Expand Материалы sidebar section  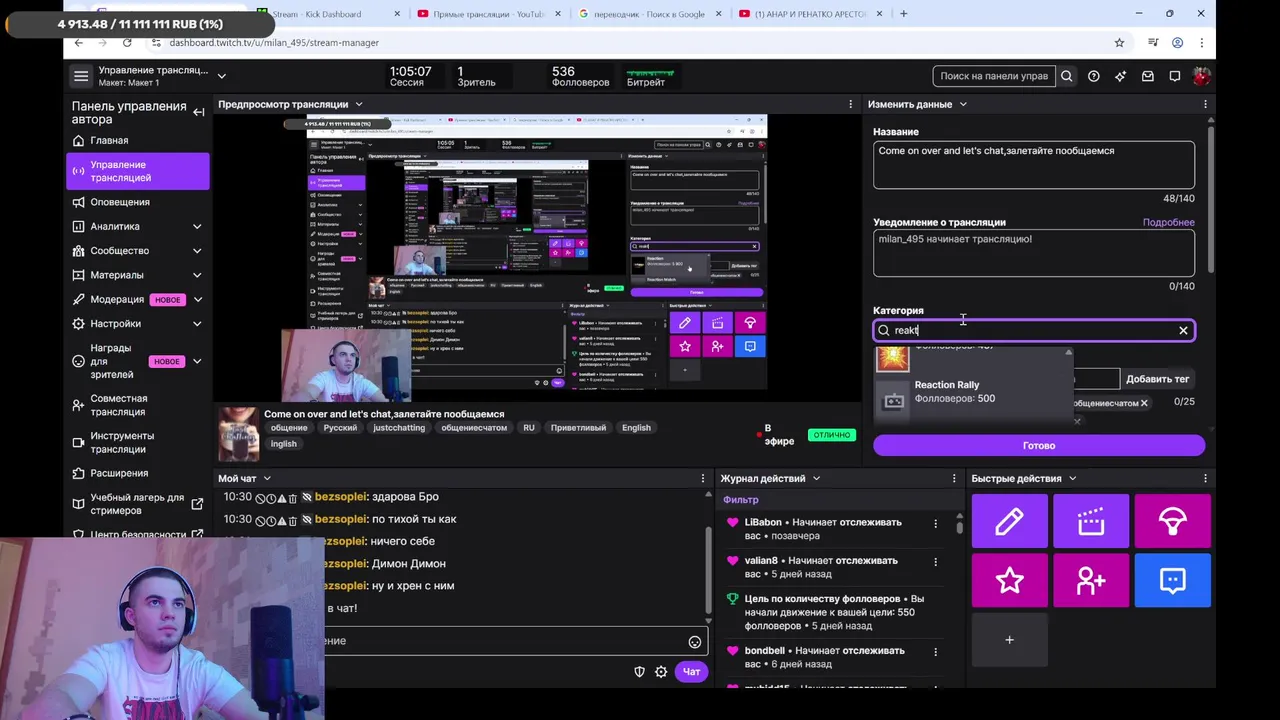(x=197, y=275)
